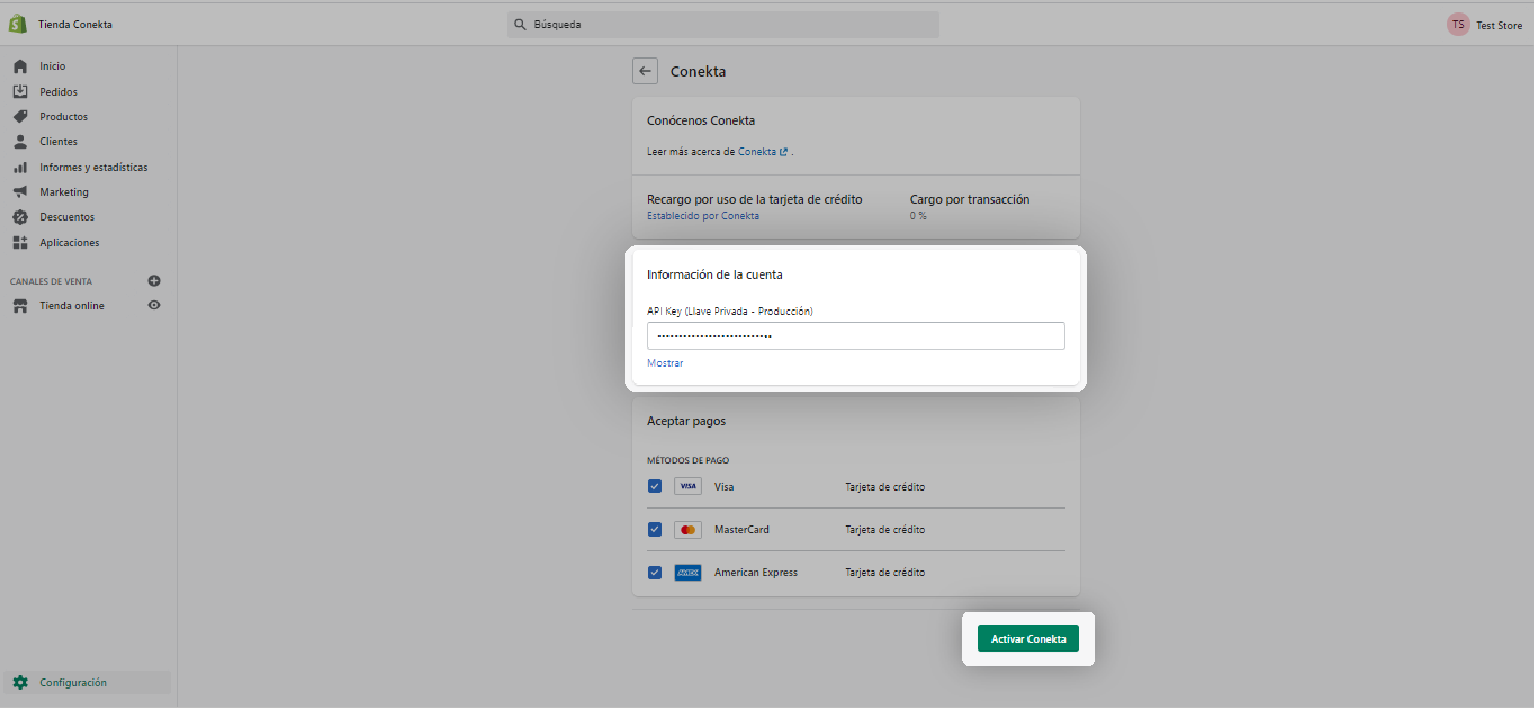Screen dimensions: 1534x708
Task: Click the Pedidos inbox icon
Action: [x=20, y=91]
